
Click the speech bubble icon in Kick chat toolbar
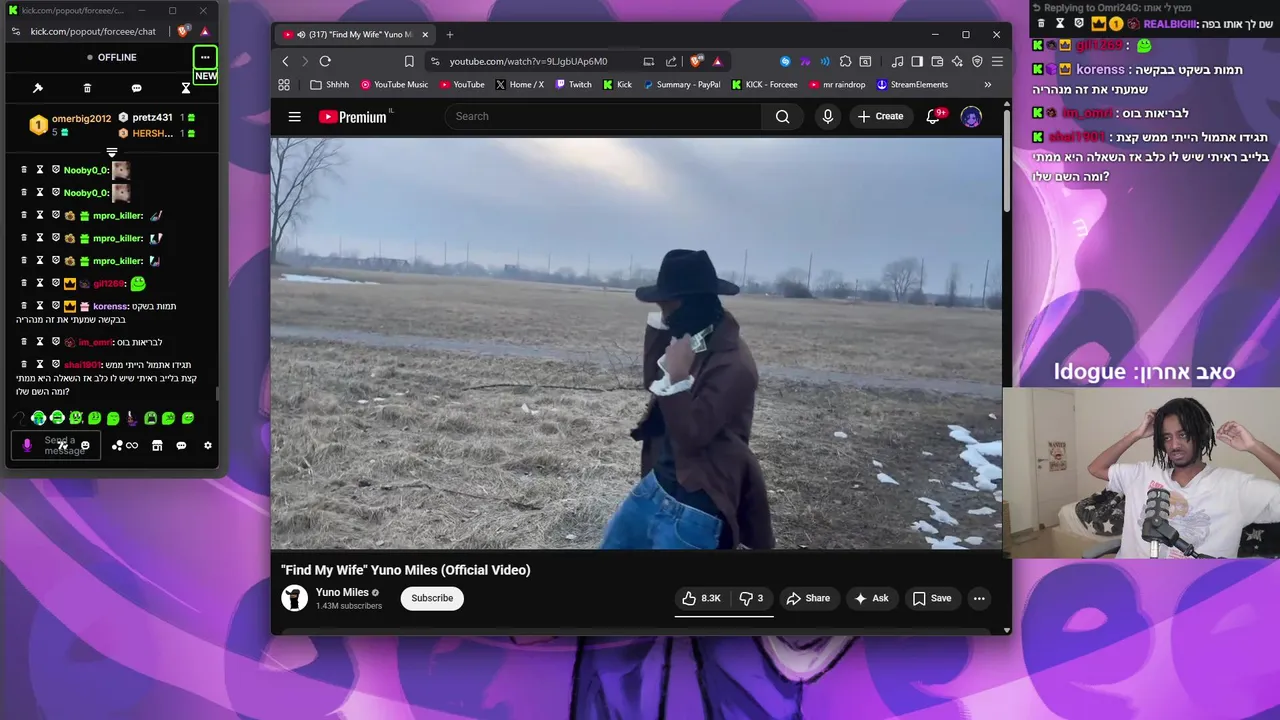coord(136,88)
